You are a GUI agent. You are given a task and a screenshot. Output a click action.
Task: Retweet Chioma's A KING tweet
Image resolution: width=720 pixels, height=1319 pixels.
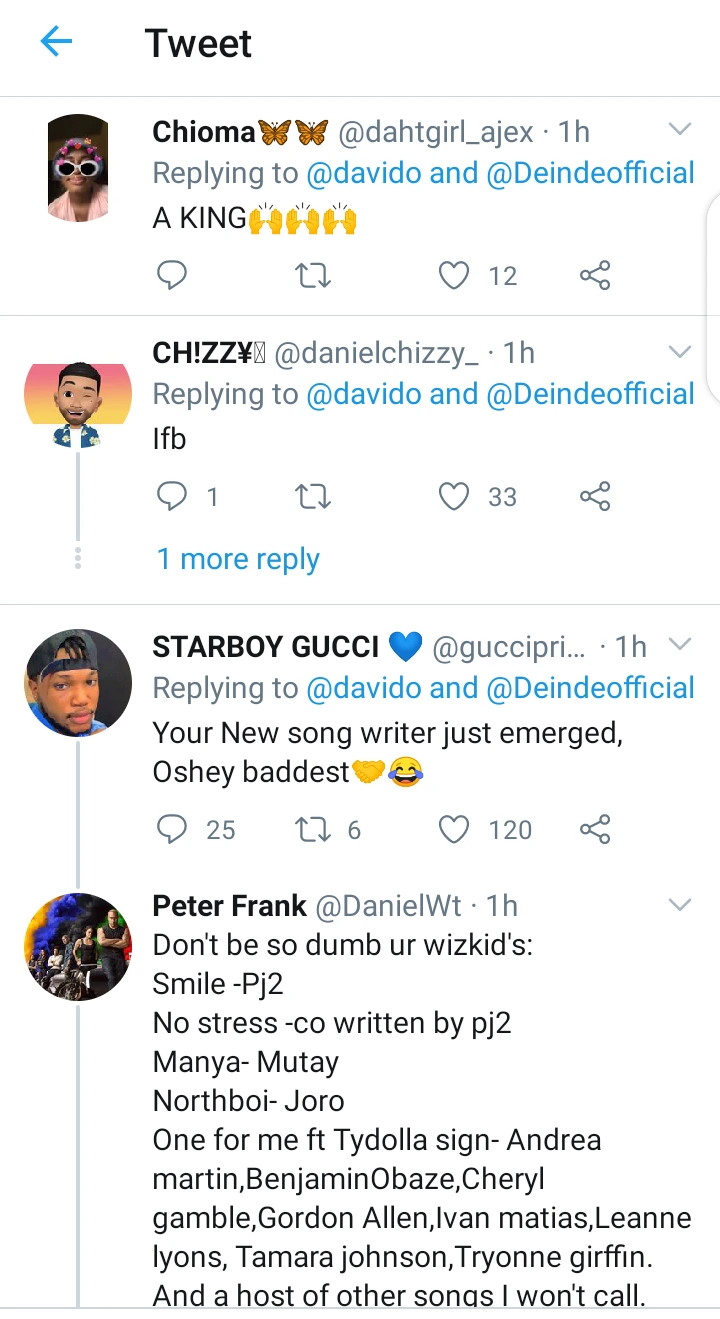(x=314, y=275)
